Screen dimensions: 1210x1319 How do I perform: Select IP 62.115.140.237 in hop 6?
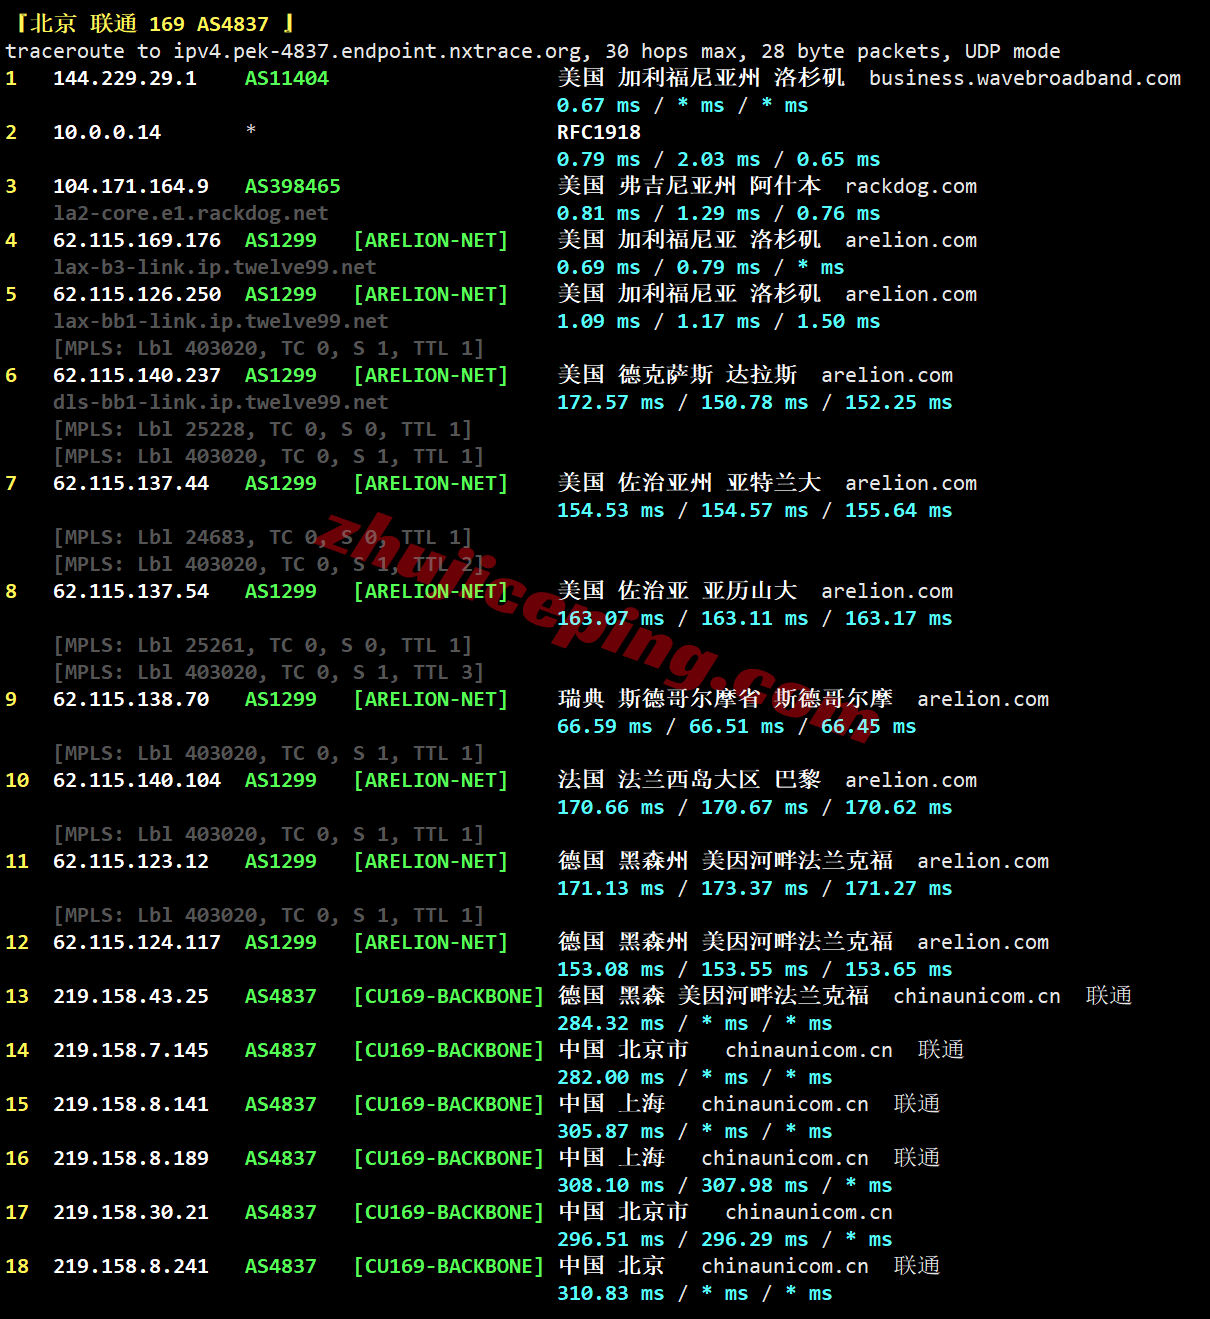point(137,375)
